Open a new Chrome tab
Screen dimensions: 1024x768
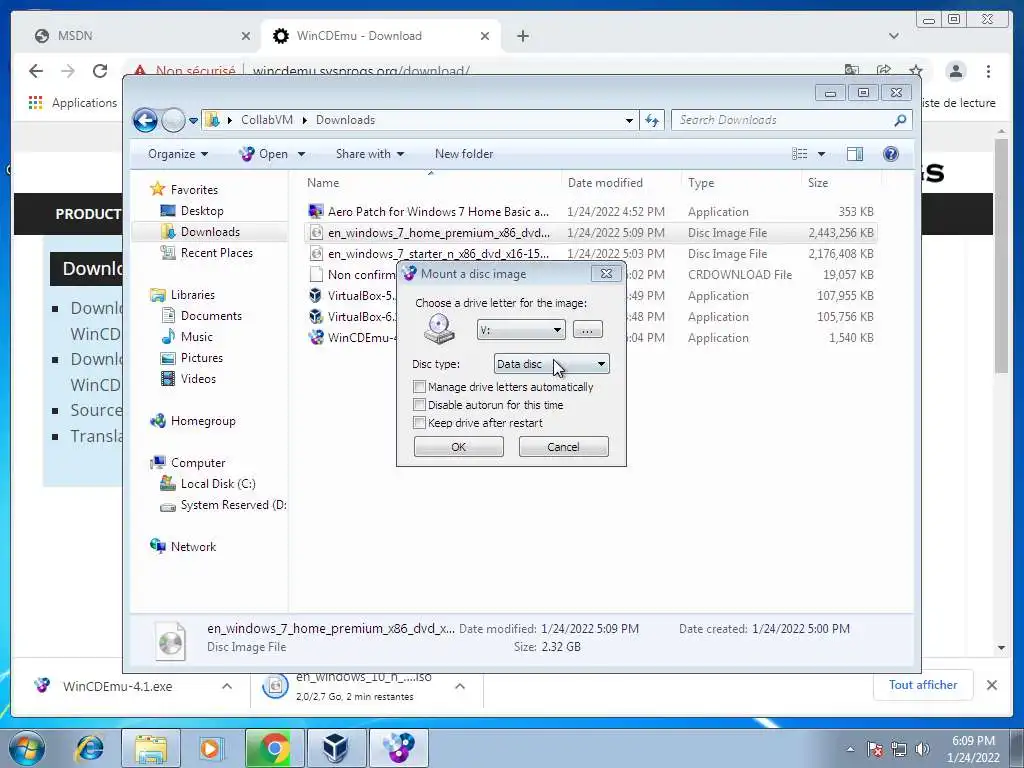tap(522, 36)
